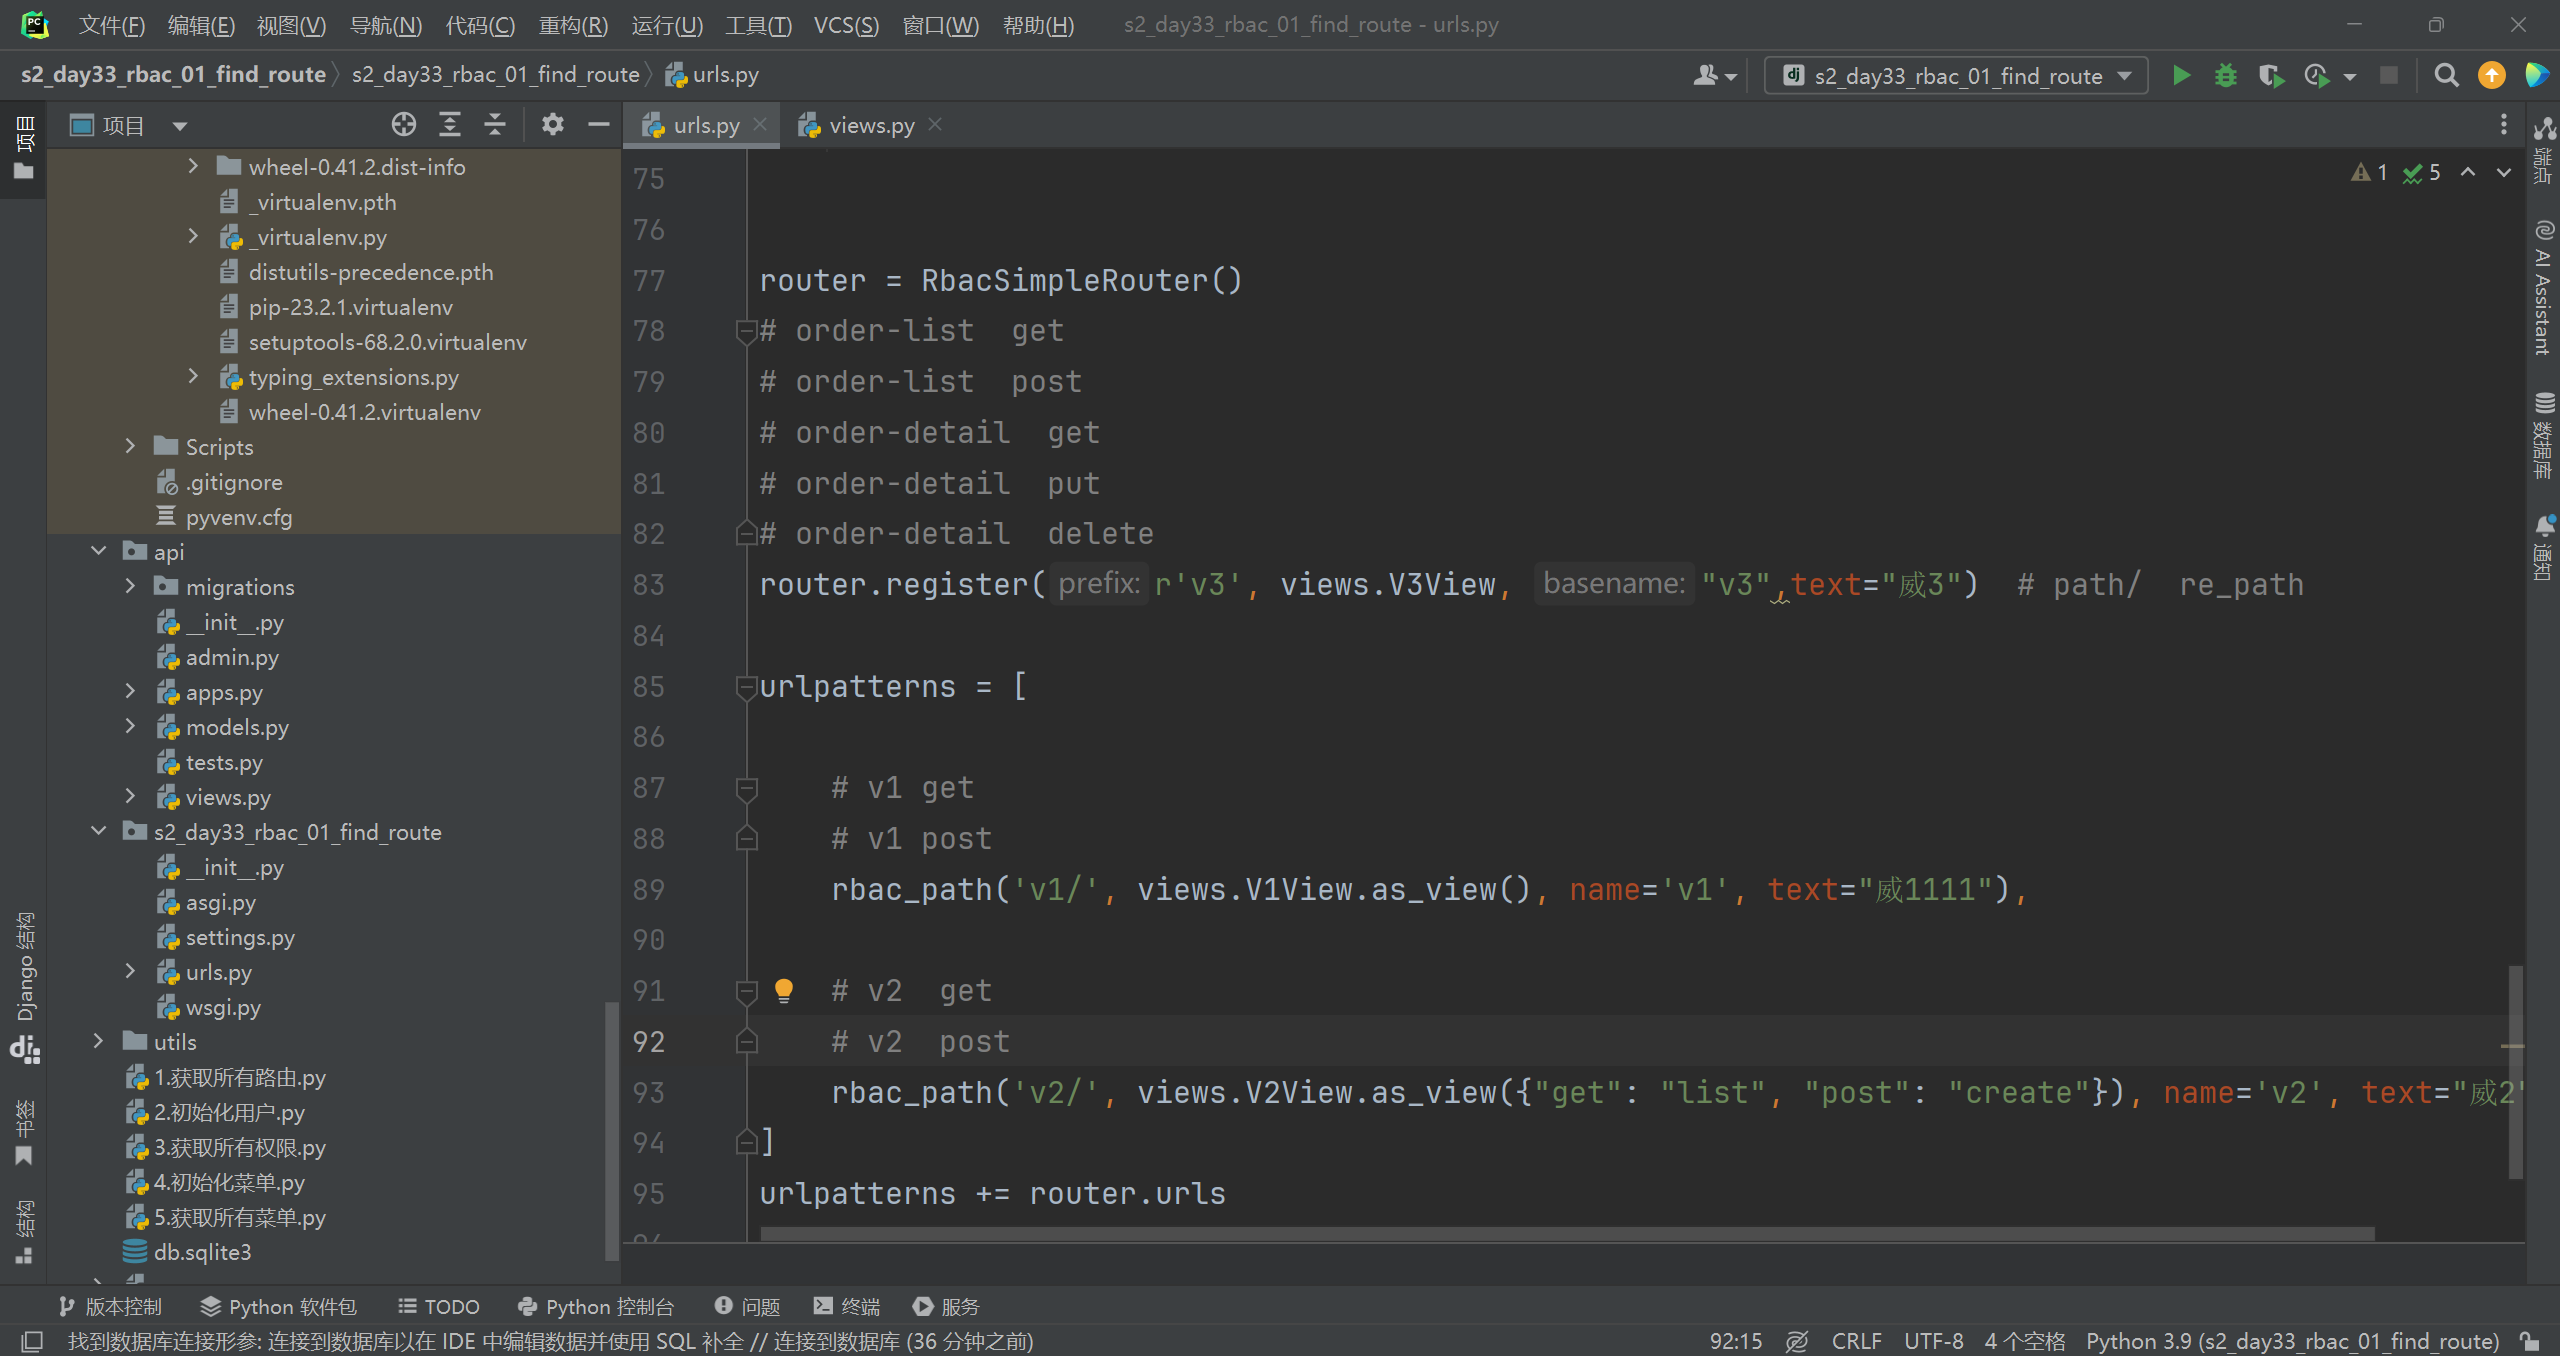
Task: Click the warnings count indicator
Action: [x=2370, y=172]
